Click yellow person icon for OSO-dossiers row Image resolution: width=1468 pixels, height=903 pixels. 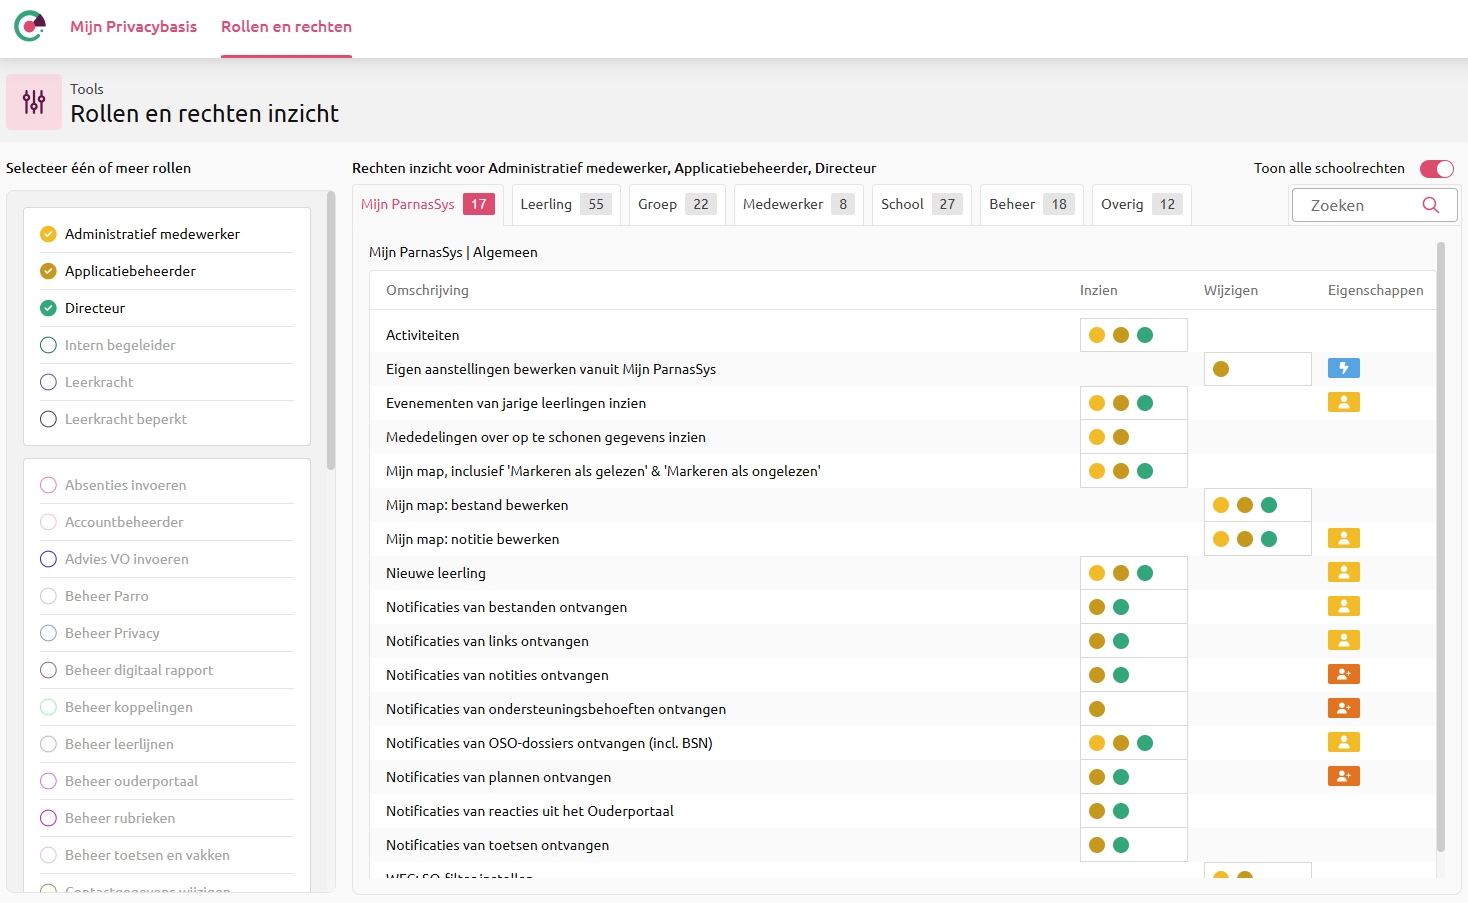(1344, 742)
